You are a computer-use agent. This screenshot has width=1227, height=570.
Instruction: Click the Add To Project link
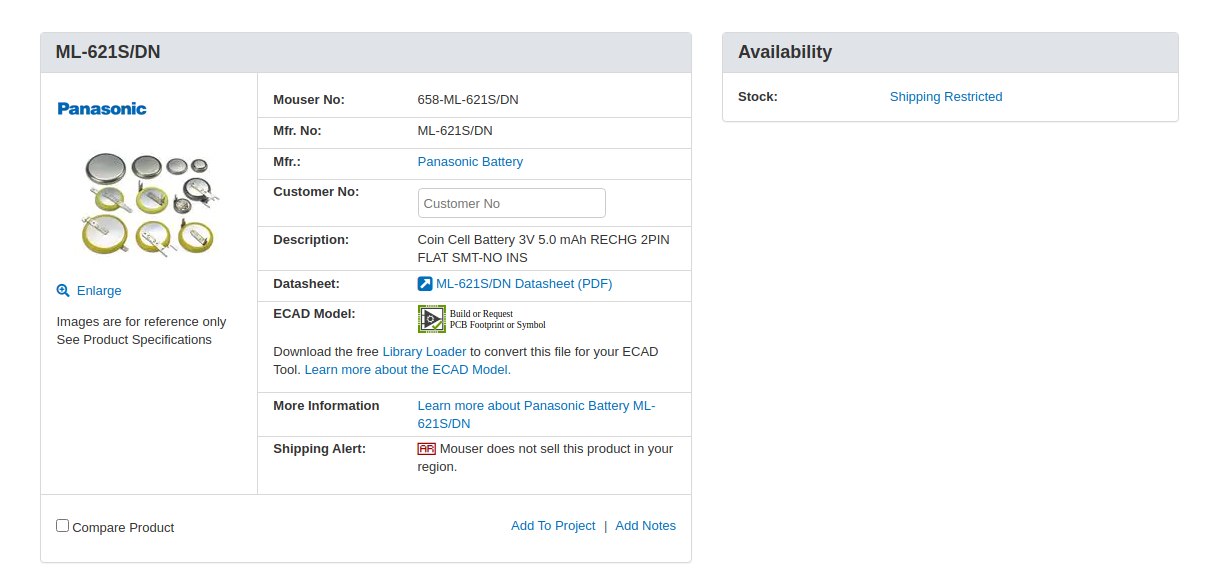coord(553,526)
